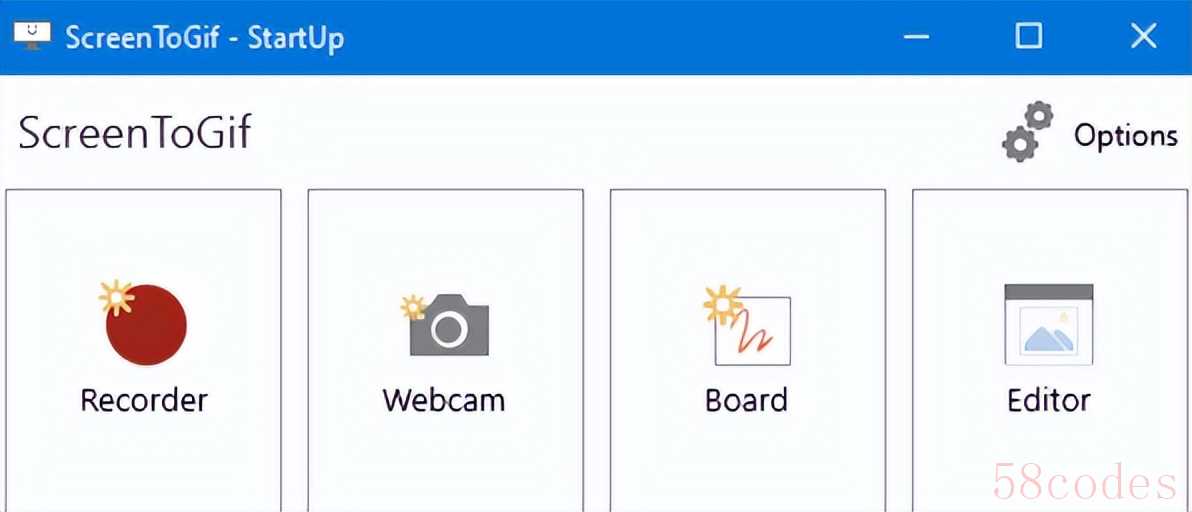Close the ScreenToGif StartUp window

(x=1143, y=35)
